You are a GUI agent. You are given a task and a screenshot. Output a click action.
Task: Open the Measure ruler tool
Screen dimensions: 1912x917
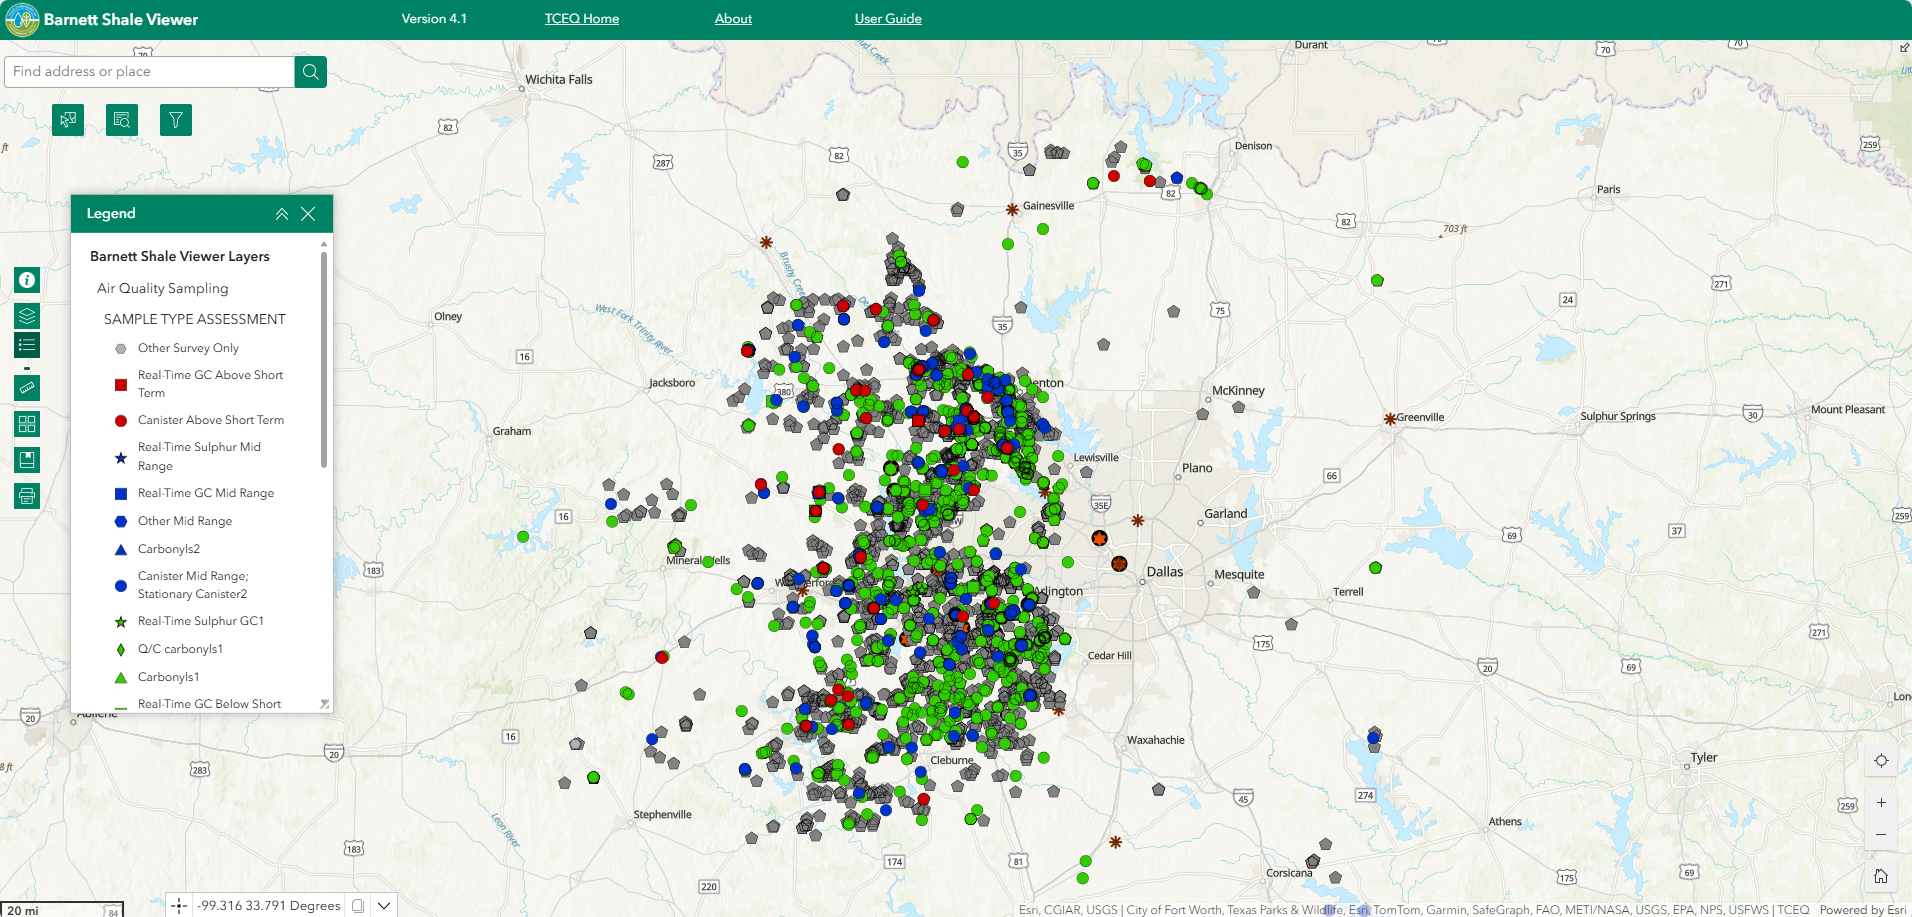tap(27, 387)
